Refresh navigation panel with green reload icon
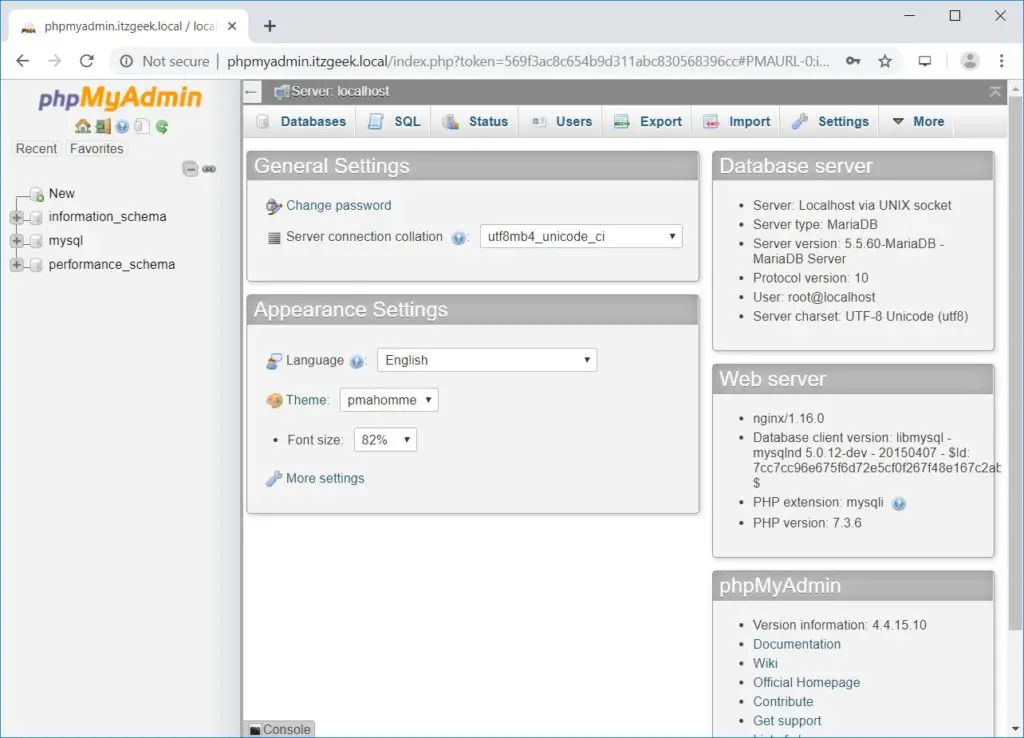 (x=162, y=126)
